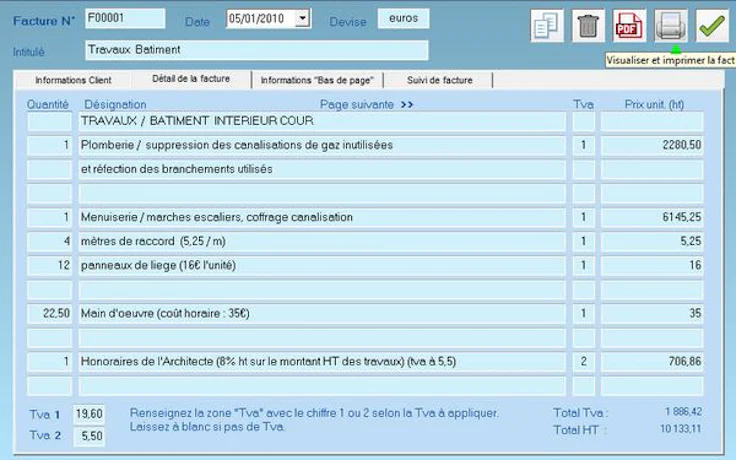Click the Tva 1 rate field 19,60
736x460 pixels.
pos(89,414)
